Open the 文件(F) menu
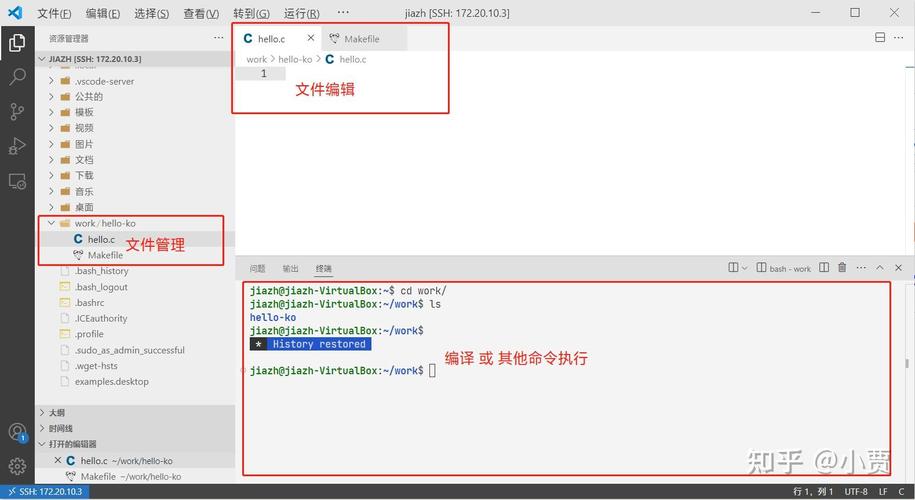 click(54, 13)
